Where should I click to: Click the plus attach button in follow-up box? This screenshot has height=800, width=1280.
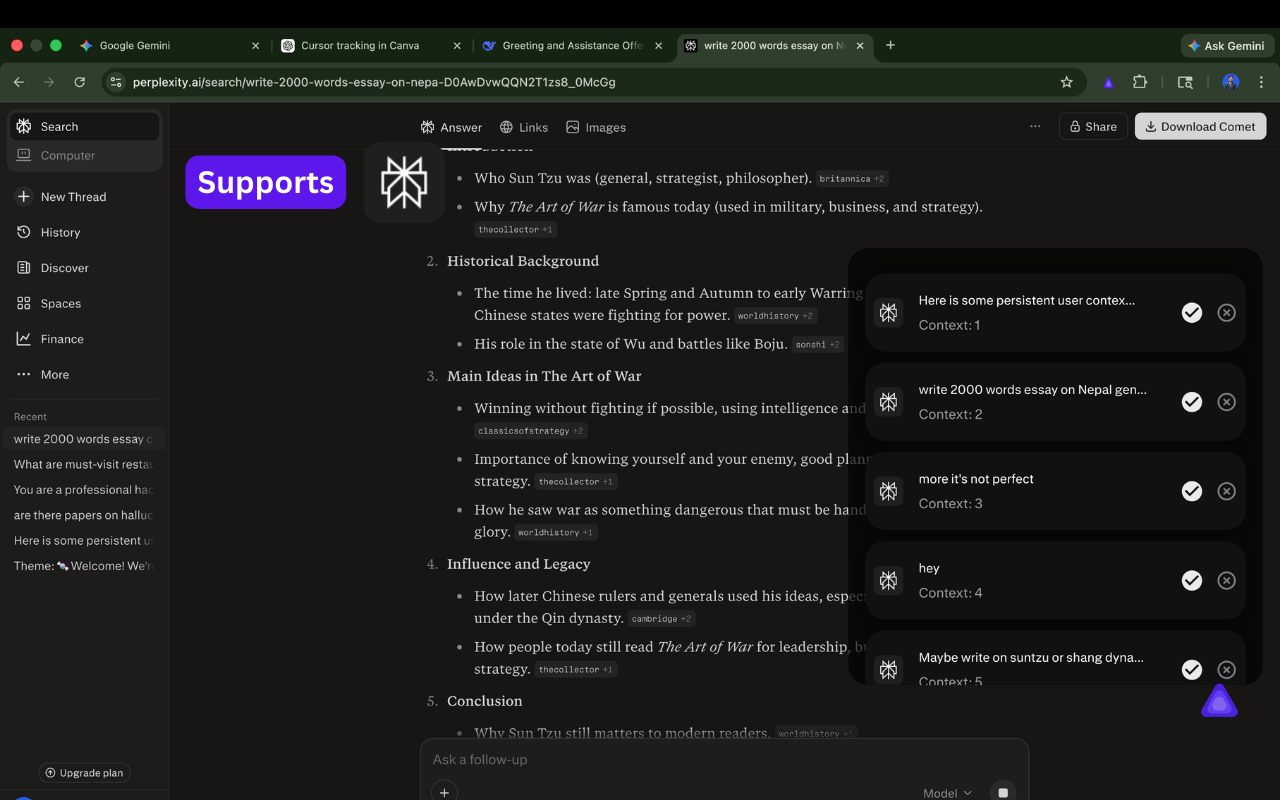(x=444, y=792)
